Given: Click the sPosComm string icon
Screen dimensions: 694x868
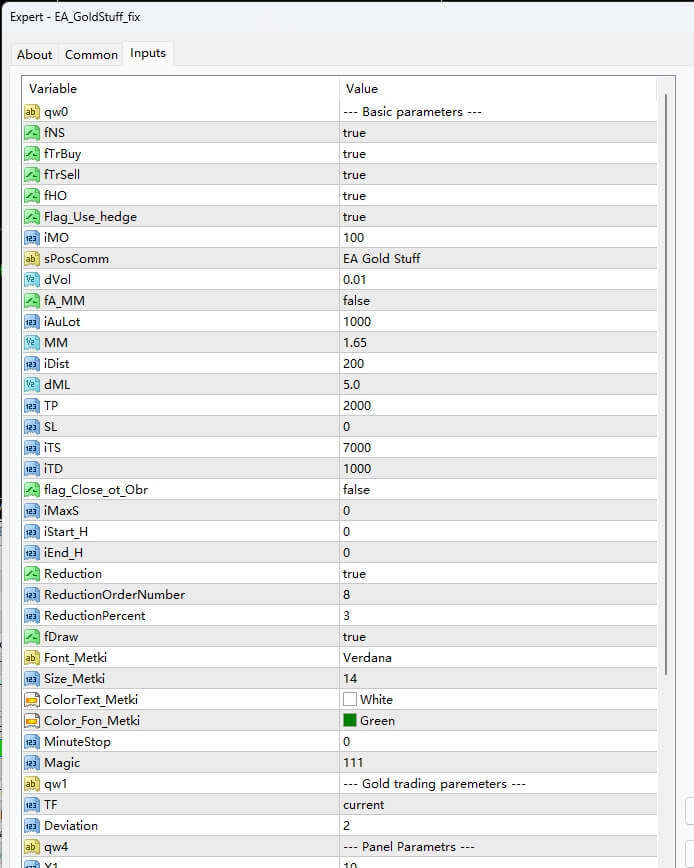Looking at the screenshot, I should pyautogui.click(x=32, y=259).
